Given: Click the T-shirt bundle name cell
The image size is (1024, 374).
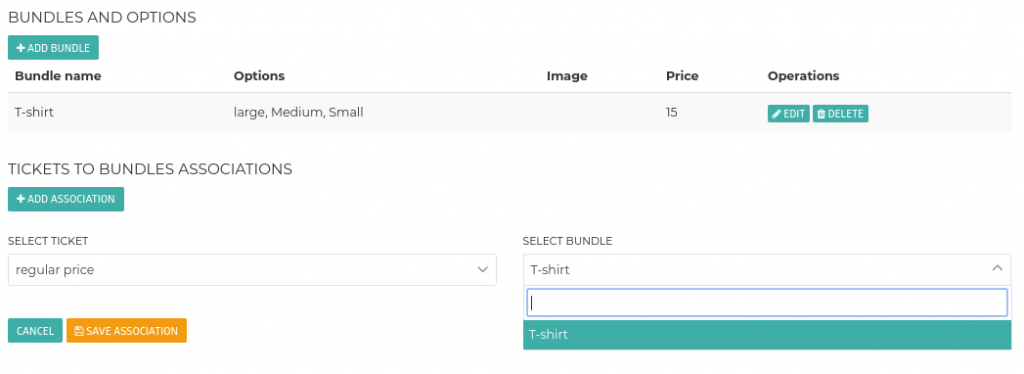Looking at the screenshot, I should 34,112.
